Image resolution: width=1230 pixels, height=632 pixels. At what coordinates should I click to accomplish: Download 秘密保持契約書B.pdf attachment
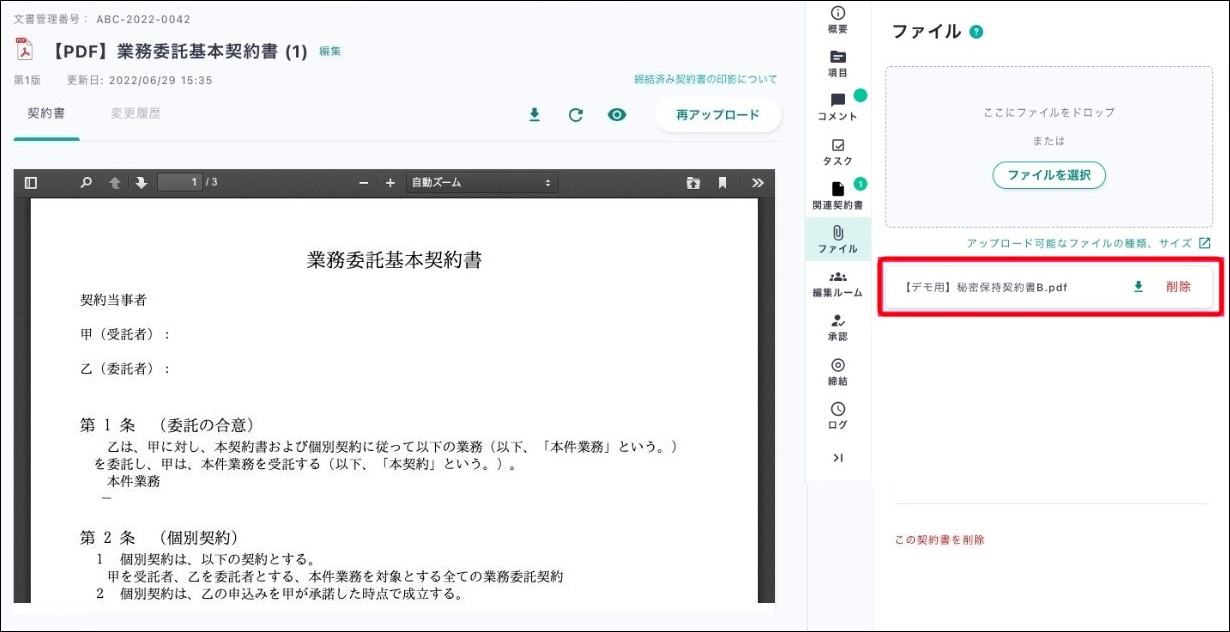(1138, 287)
